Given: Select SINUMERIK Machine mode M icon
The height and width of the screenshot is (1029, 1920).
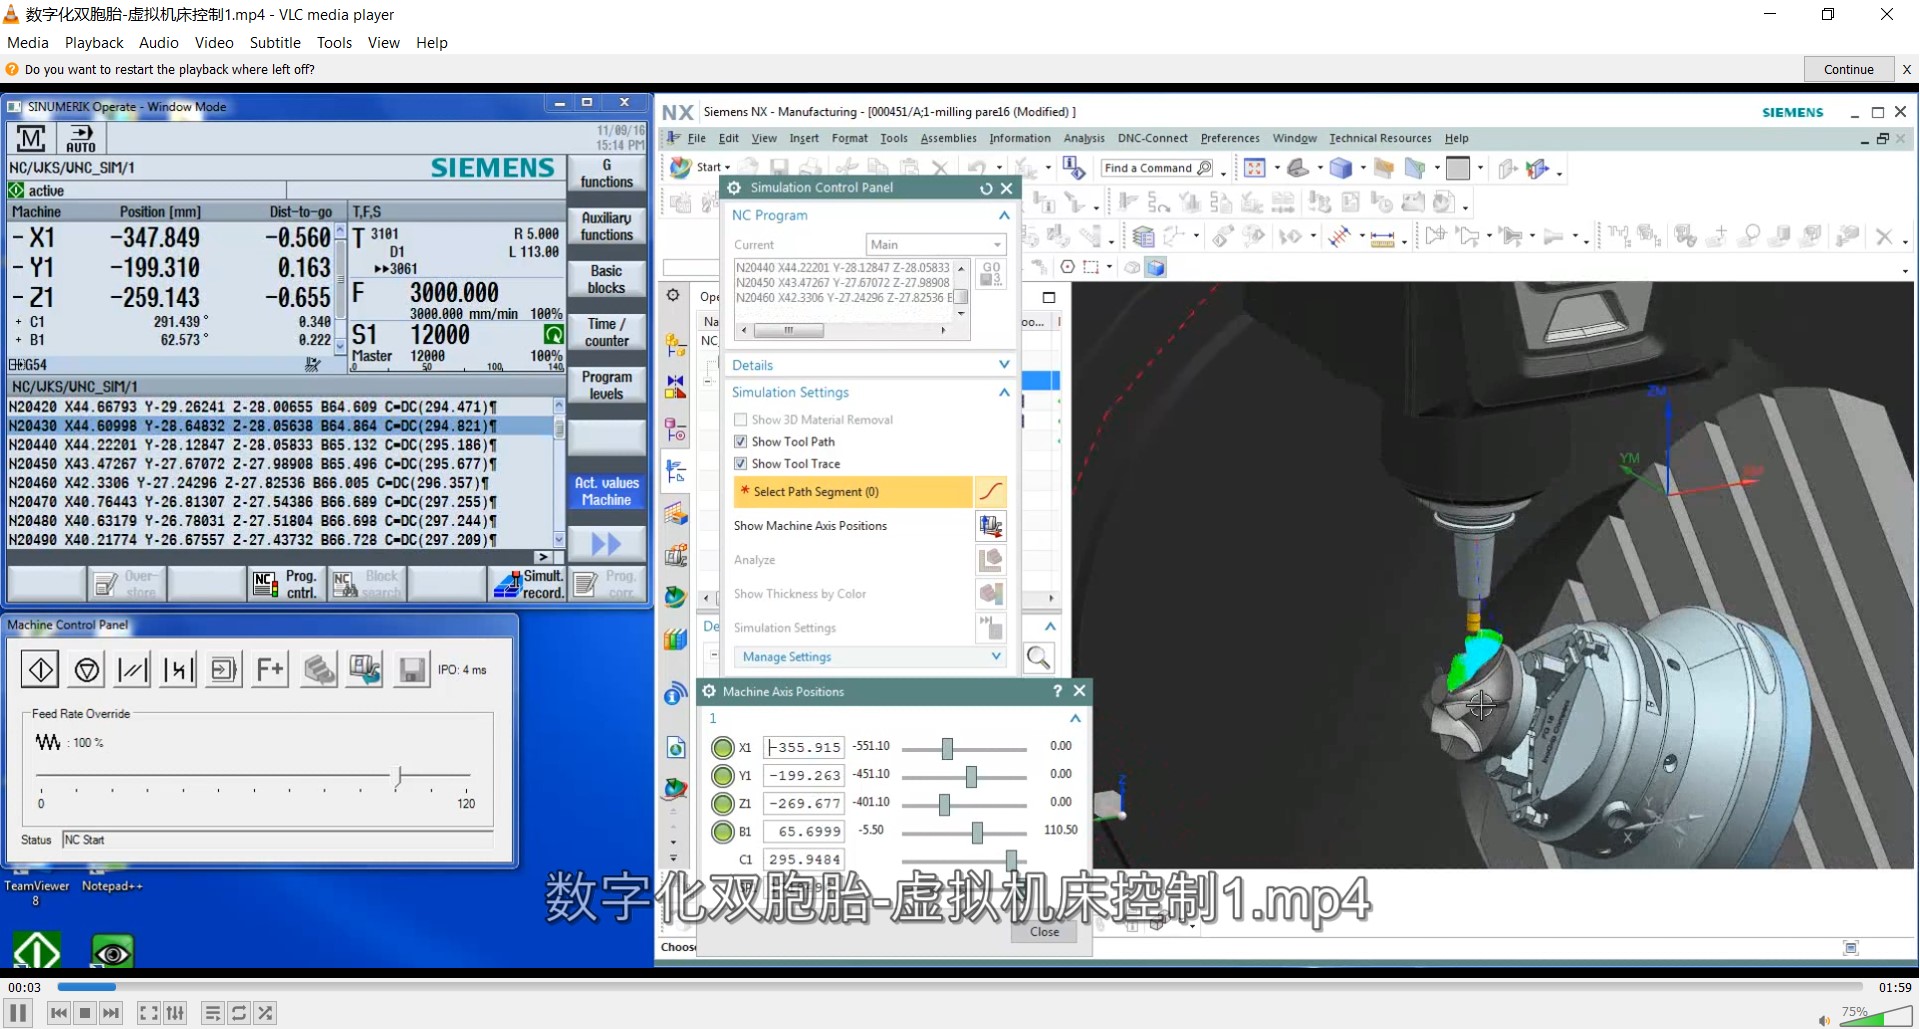Looking at the screenshot, I should pyautogui.click(x=31, y=138).
